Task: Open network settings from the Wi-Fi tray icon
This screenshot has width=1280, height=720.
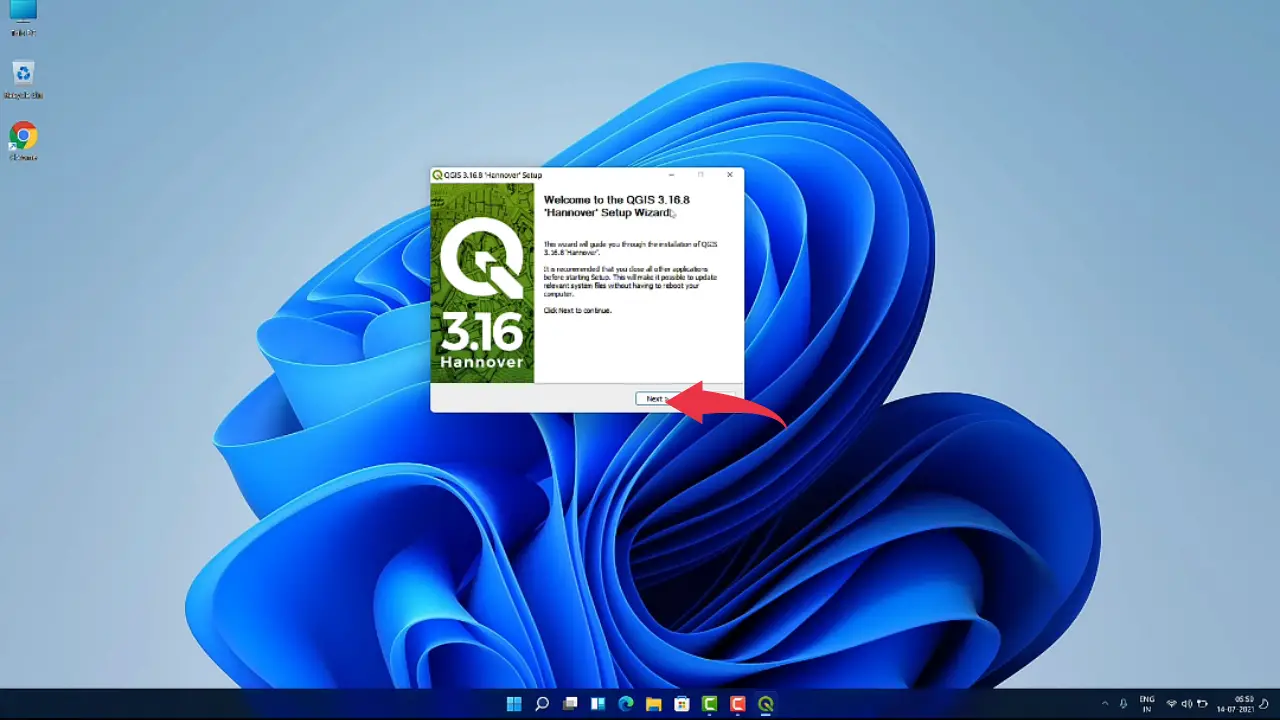Action: click(x=1172, y=704)
